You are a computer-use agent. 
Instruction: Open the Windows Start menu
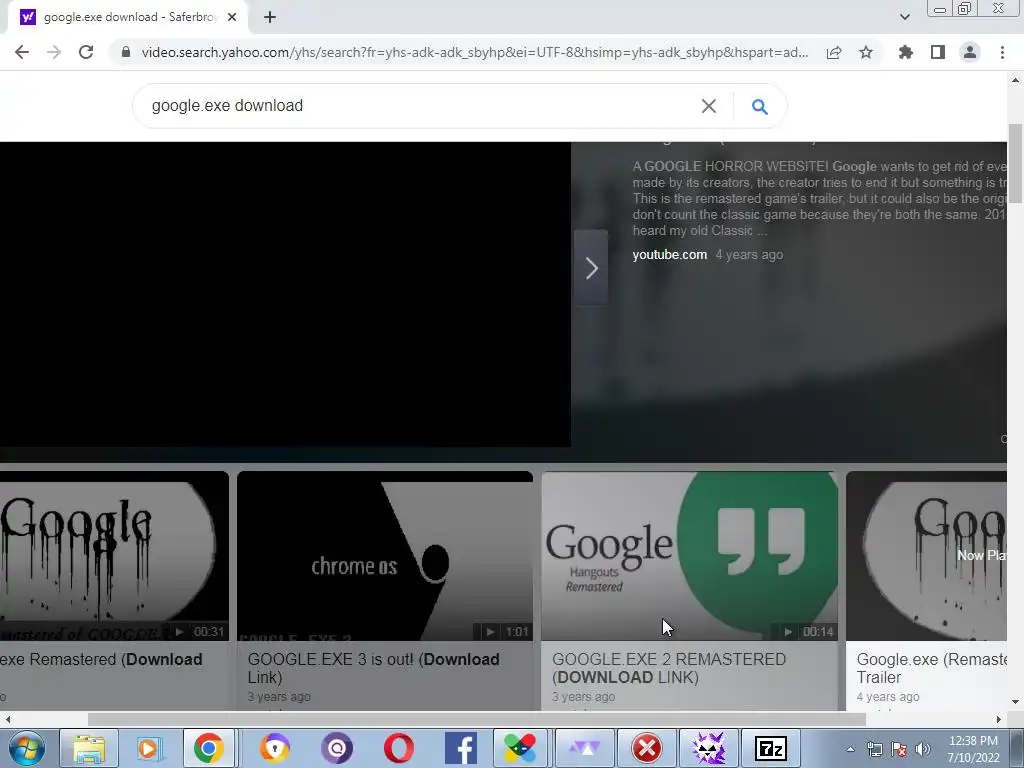tap(27, 748)
